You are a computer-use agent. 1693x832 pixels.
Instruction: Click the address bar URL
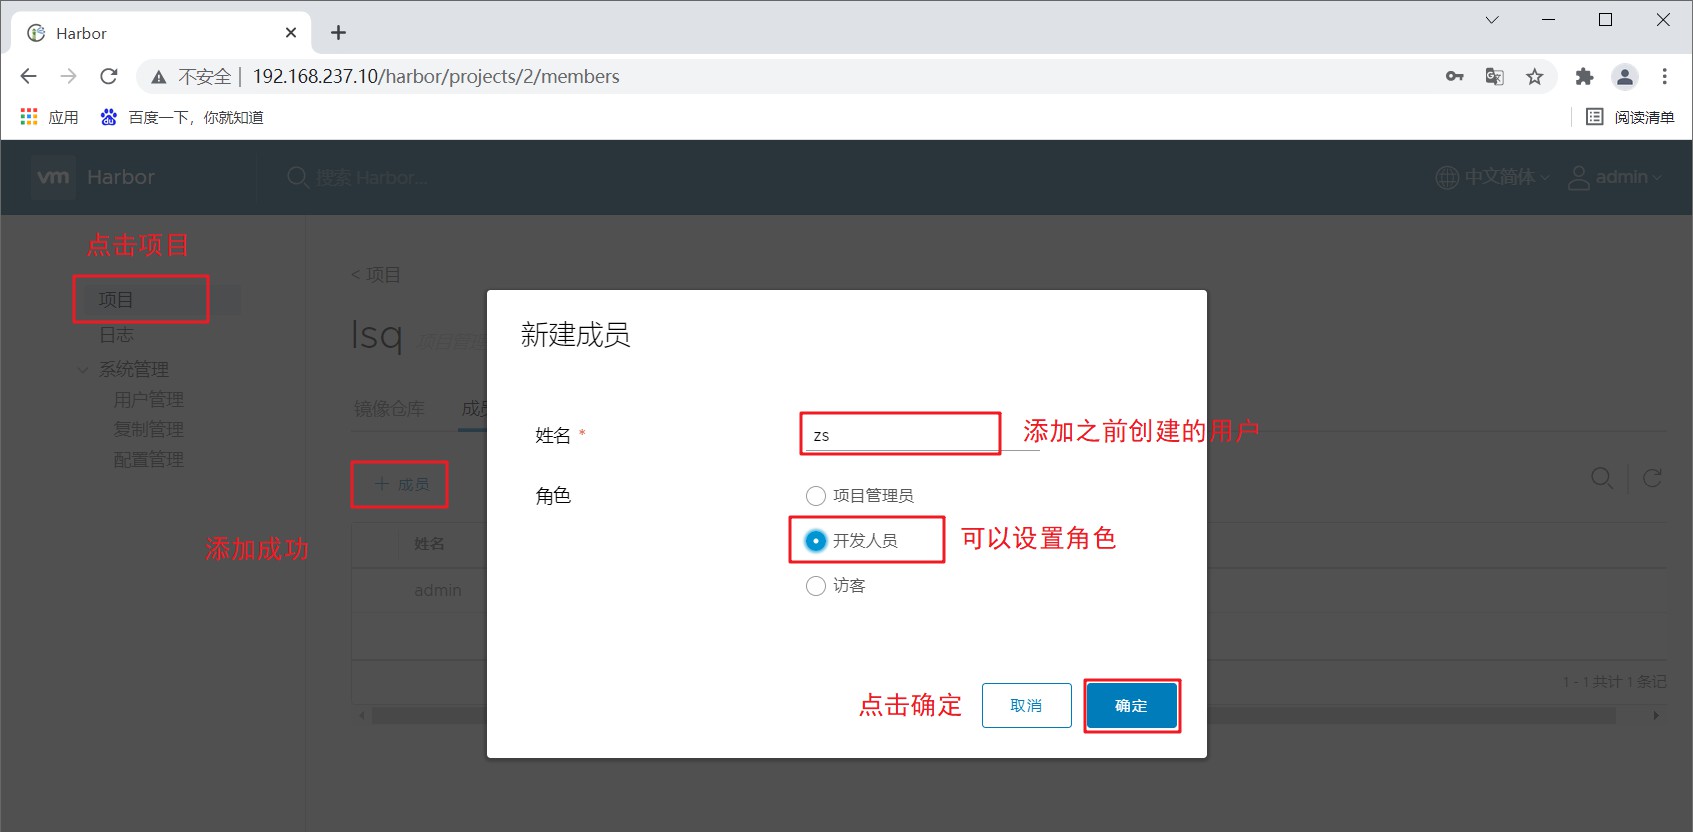coord(436,76)
